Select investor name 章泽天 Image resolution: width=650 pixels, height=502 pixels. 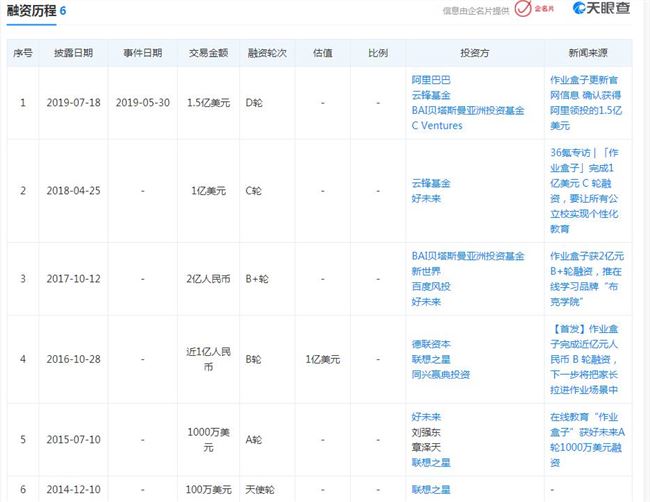426,447
